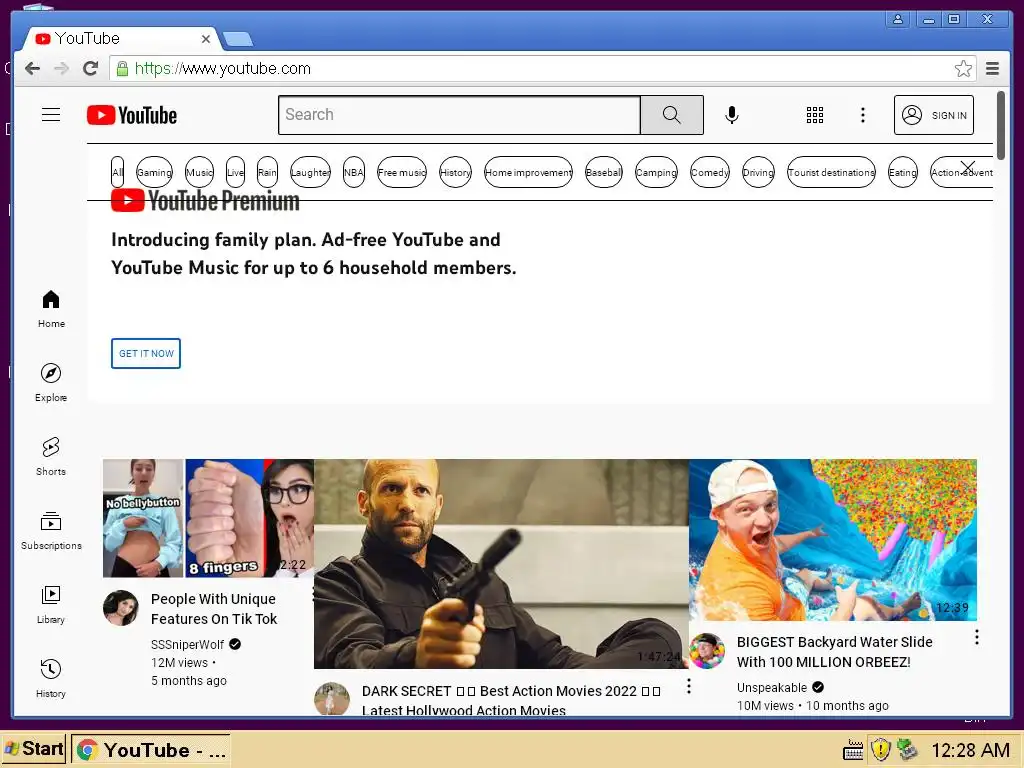The image size is (1024, 768).
Task: Activate voice search microphone
Action: pyautogui.click(x=732, y=115)
